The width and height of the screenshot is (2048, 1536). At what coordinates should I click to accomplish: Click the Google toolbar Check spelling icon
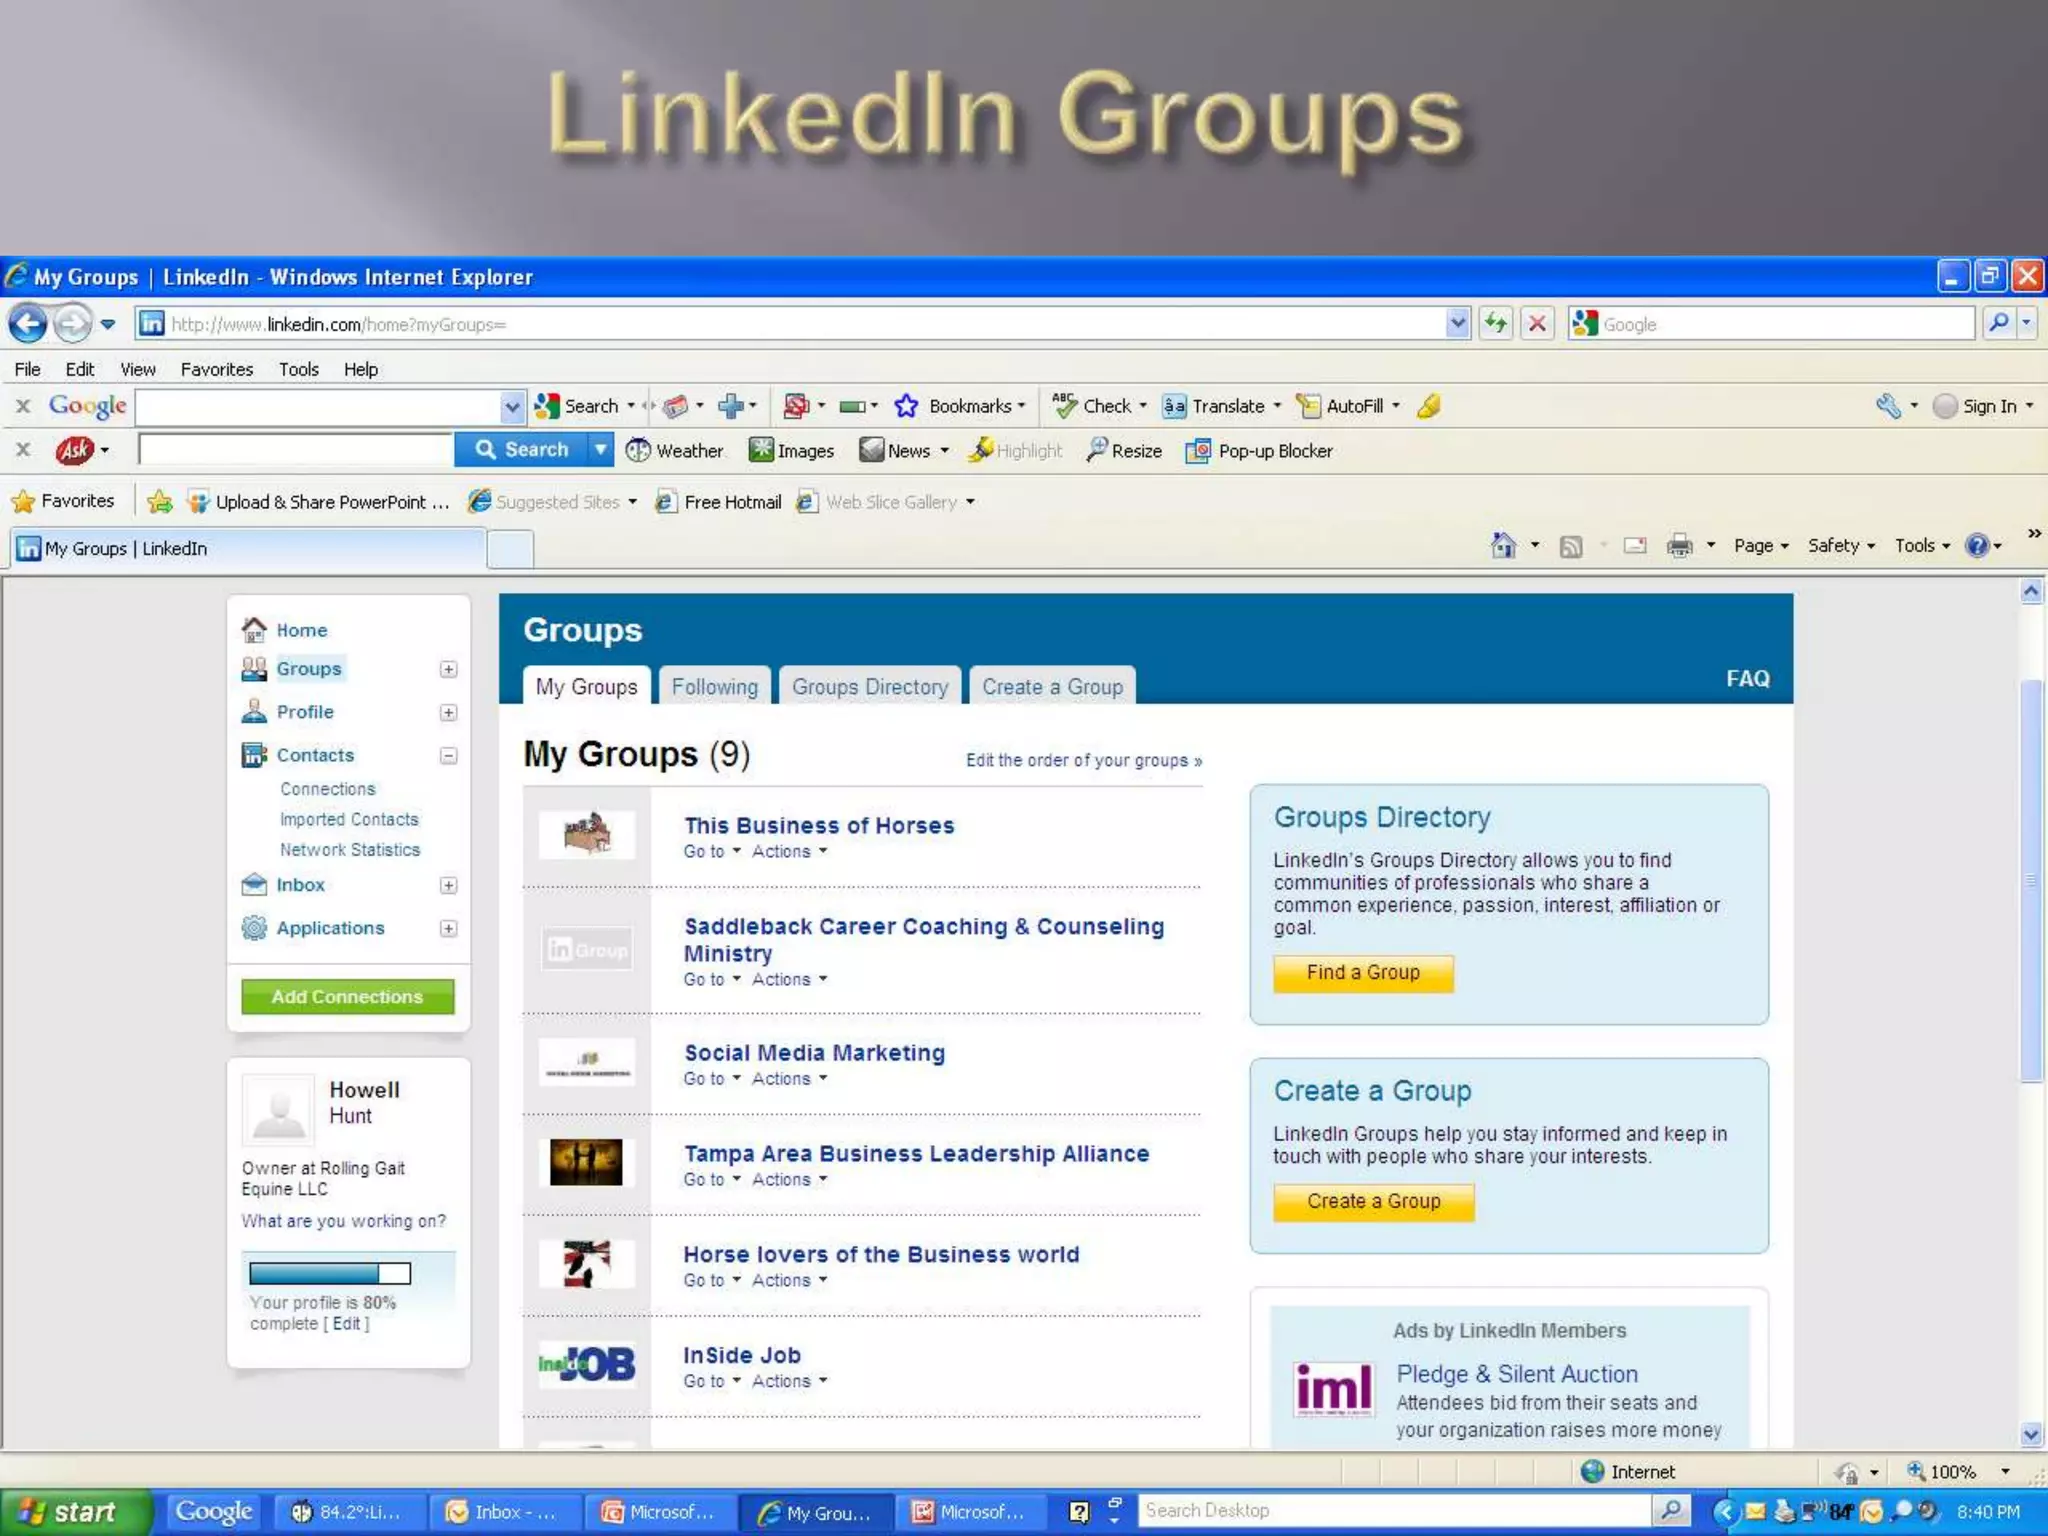[1065, 405]
